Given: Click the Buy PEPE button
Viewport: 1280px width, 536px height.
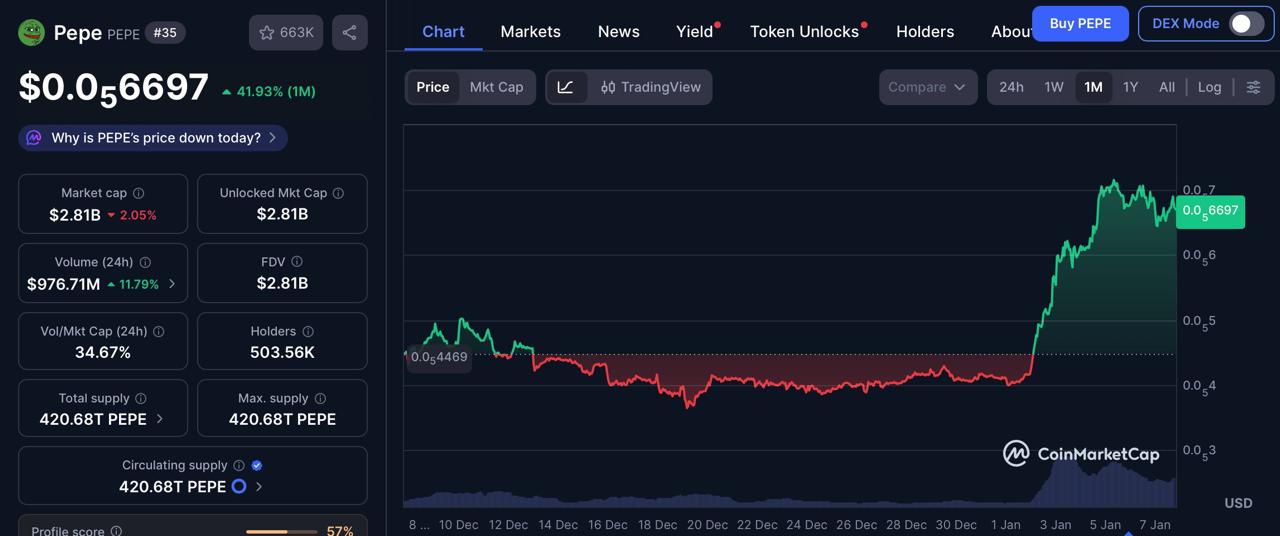Looking at the screenshot, I should (1080, 23).
